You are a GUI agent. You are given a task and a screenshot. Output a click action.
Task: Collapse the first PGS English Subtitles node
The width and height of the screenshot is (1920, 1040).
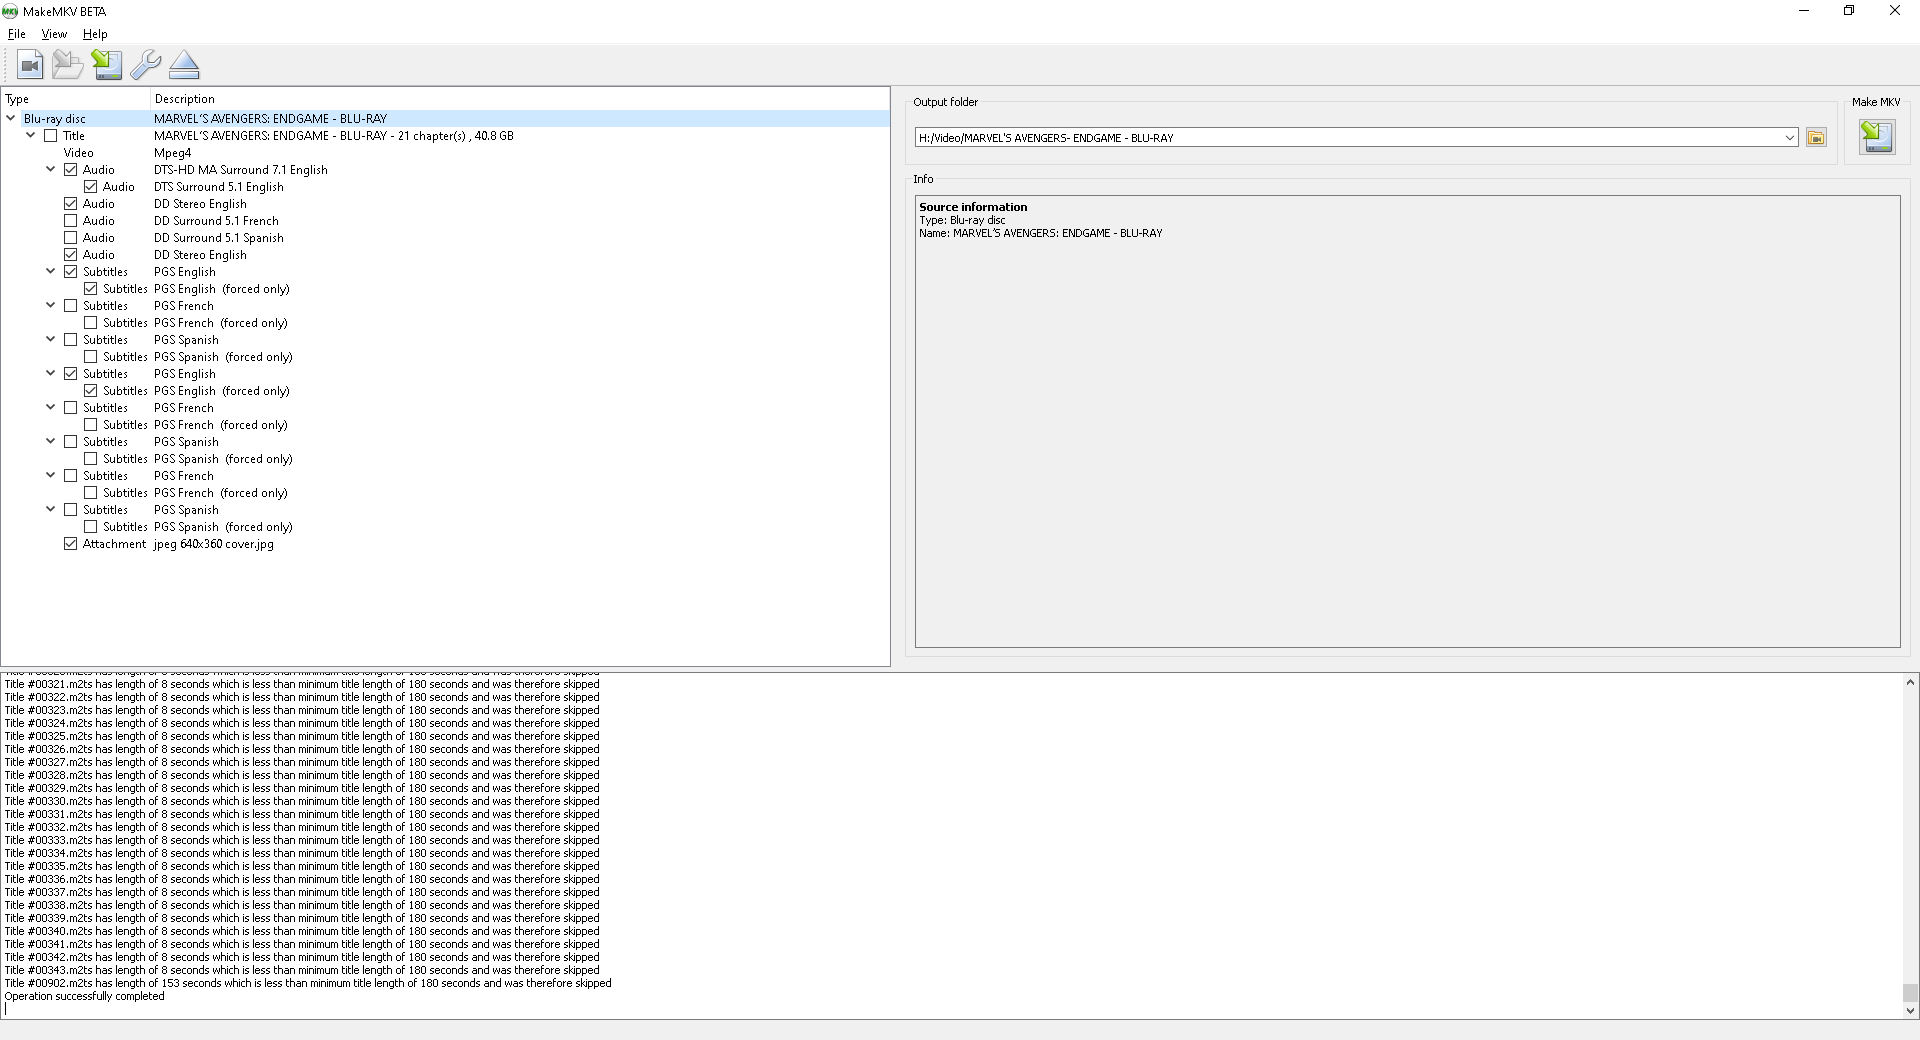pos(51,271)
